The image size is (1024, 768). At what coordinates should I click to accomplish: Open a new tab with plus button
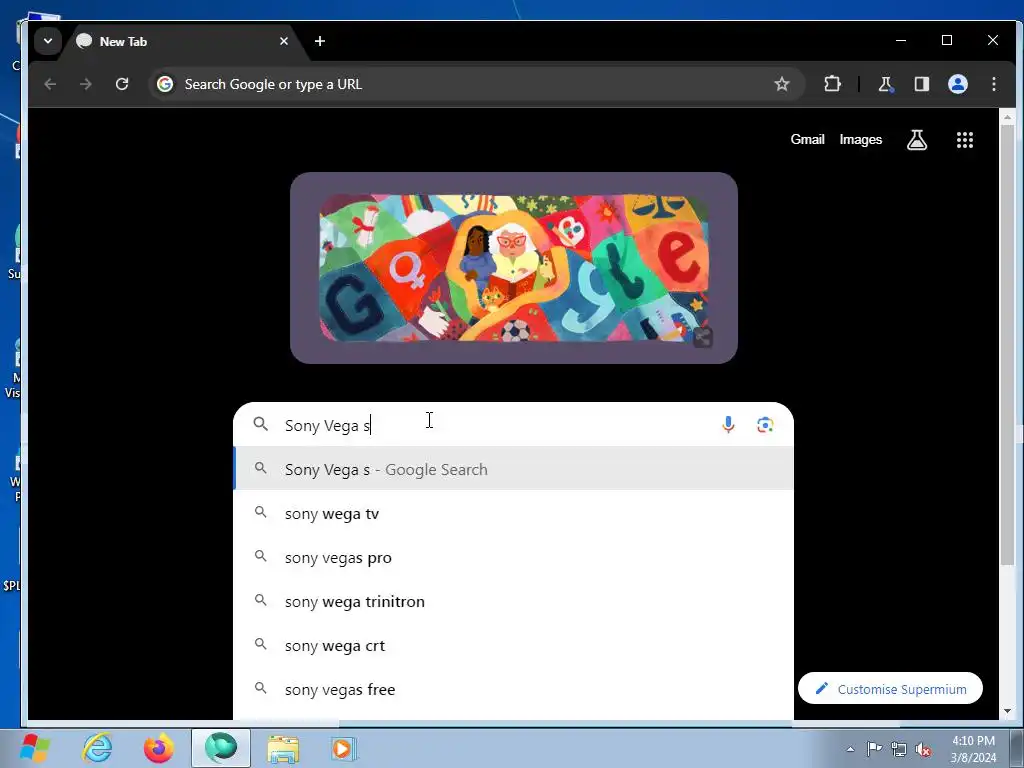319,41
